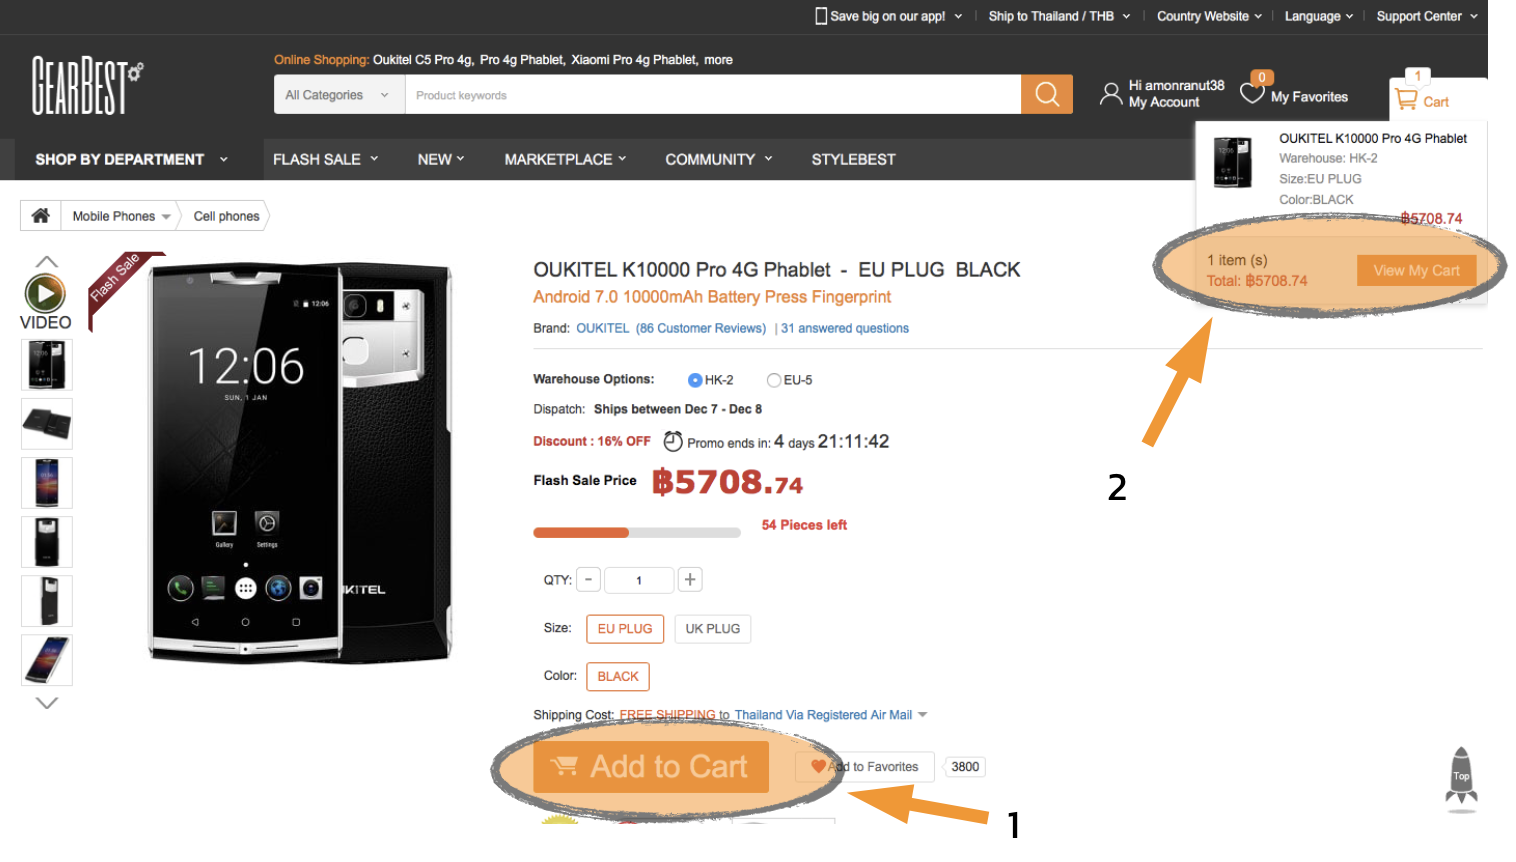The height and width of the screenshot is (862, 1516).
Task: Click the GearBest logo
Action: click(x=87, y=86)
